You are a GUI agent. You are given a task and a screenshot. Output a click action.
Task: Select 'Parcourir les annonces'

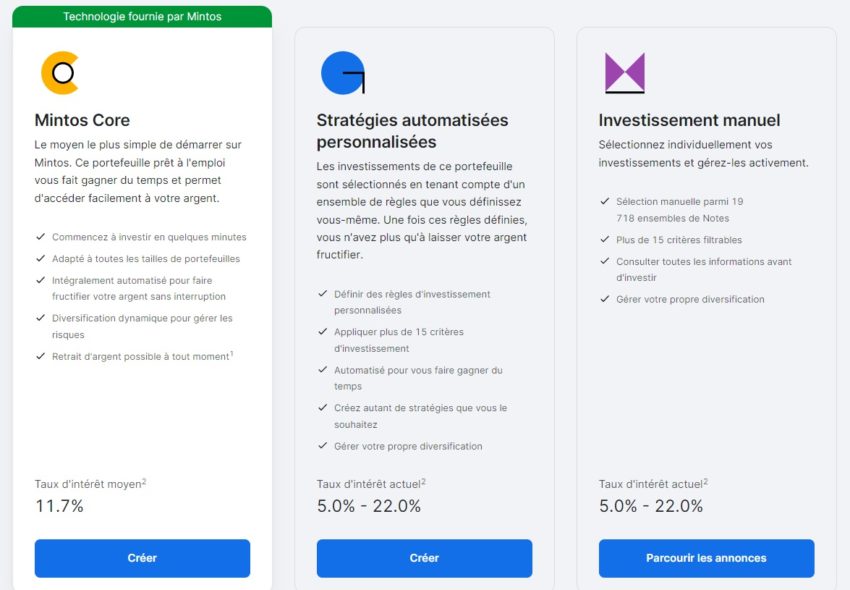click(x=706, y=558)
